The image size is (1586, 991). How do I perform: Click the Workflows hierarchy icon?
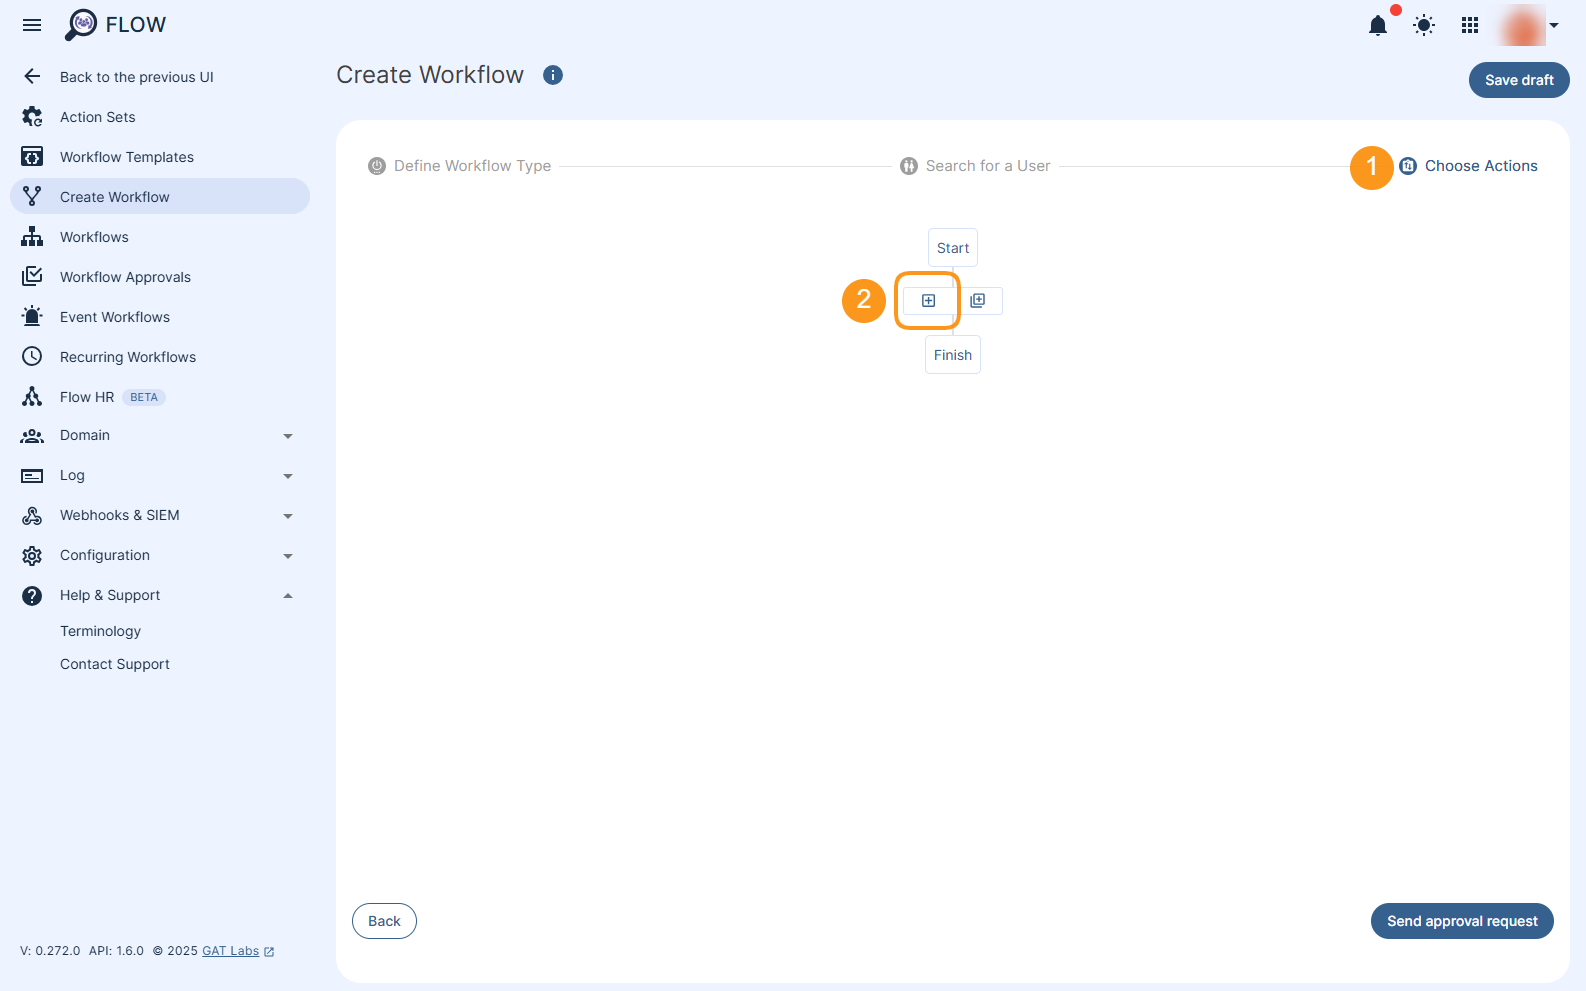click(32, 237)
